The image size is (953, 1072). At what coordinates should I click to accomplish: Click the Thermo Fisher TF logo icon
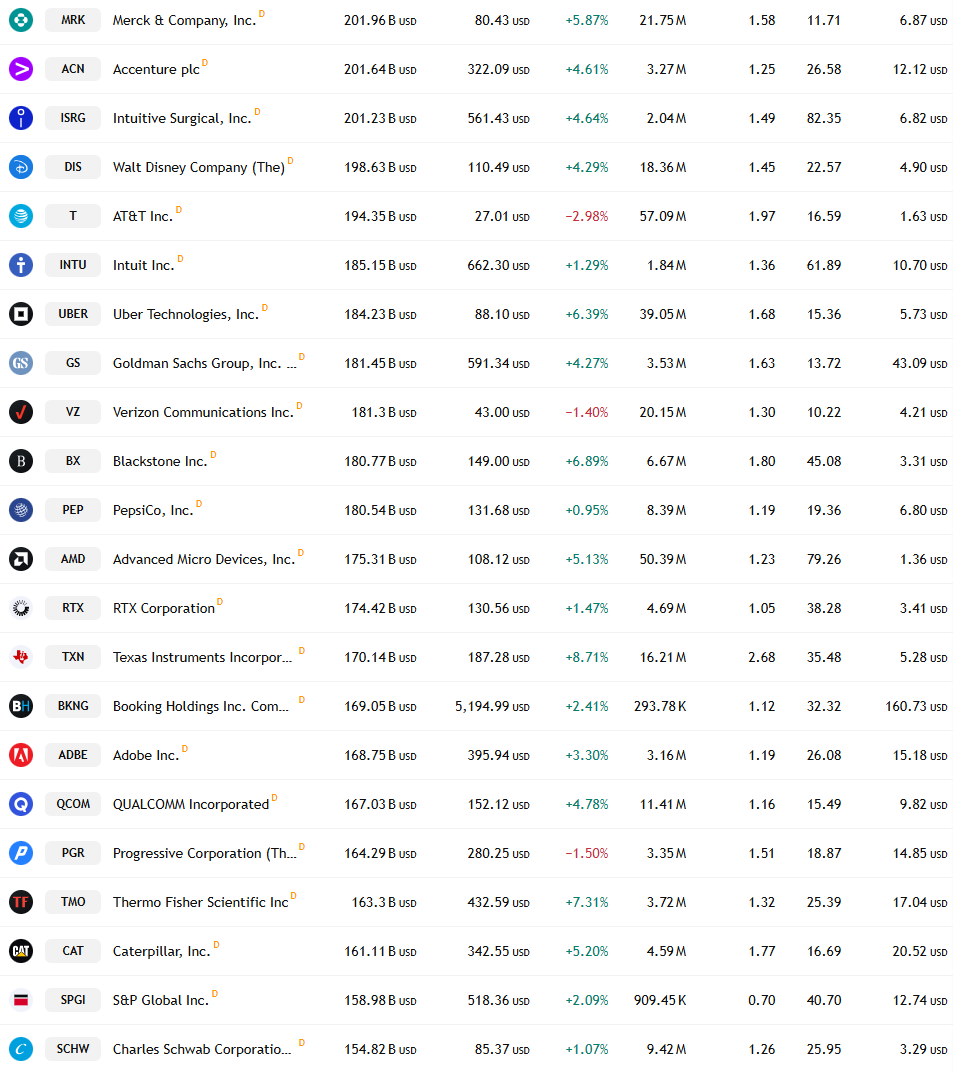pos(21,902)
